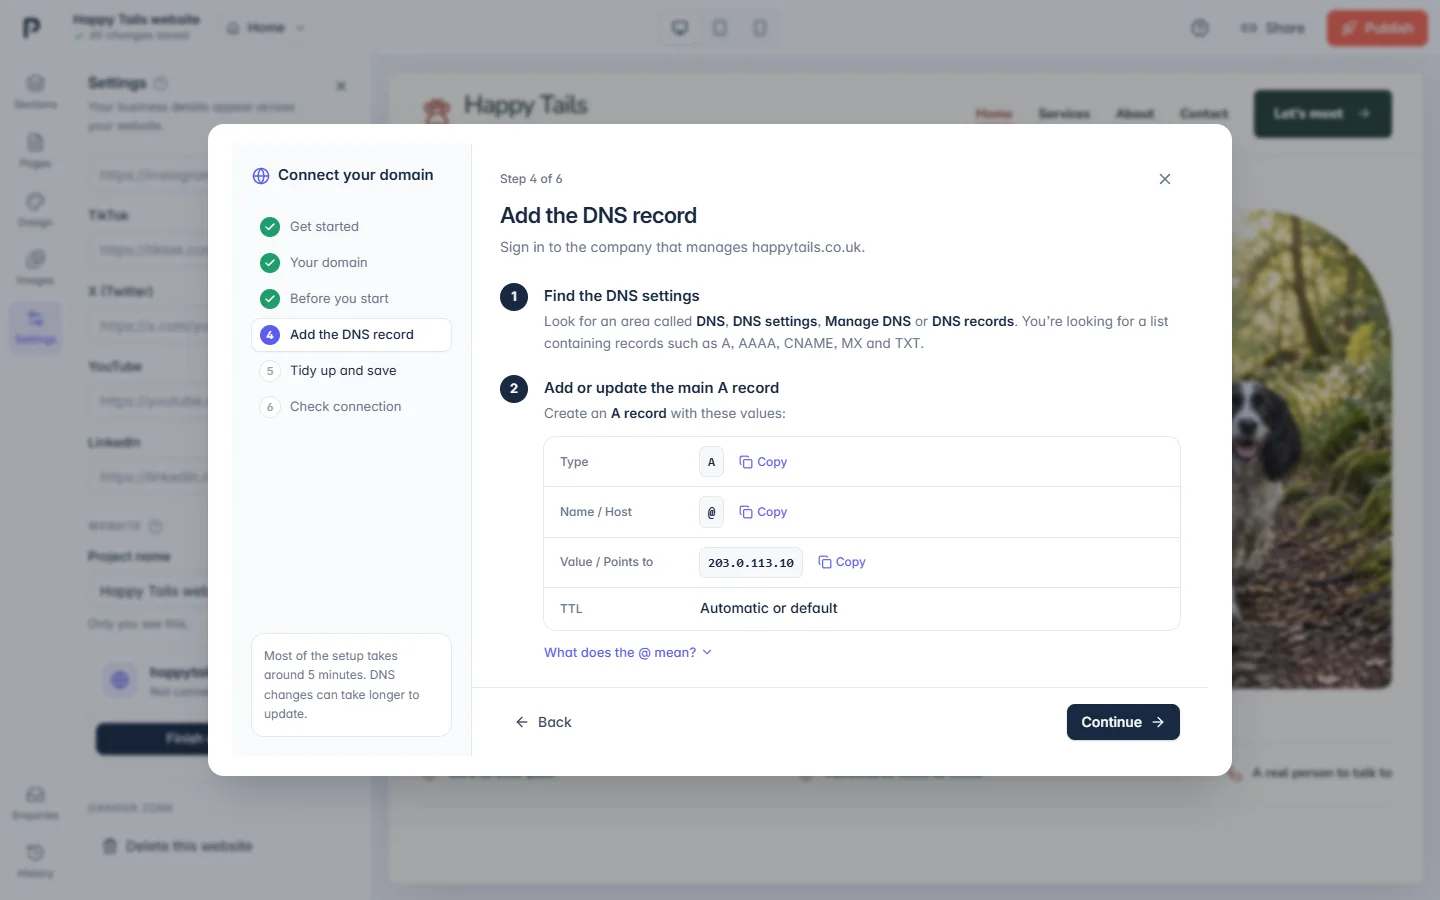Image resolution: width=1440 pixels, height=900 pixels.
Task: Open the 'Get started' step
Action: point(351,227)
